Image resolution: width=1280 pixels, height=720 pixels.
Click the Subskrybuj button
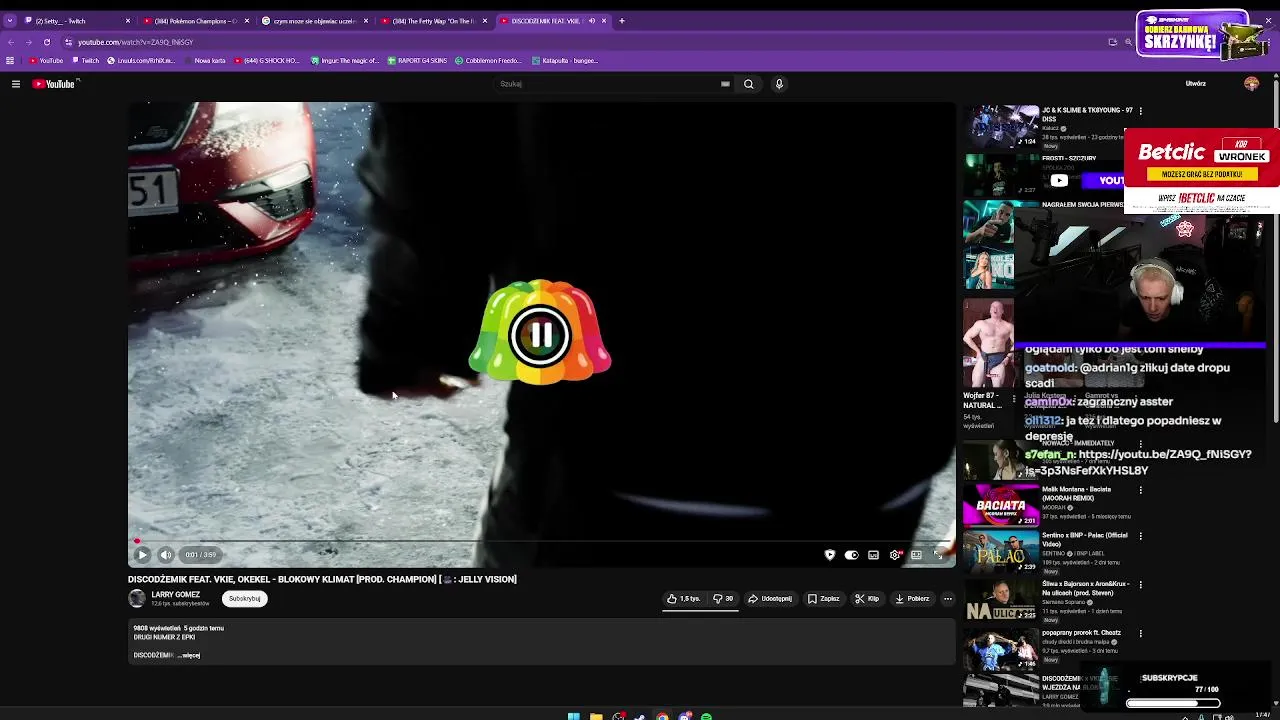245,599
